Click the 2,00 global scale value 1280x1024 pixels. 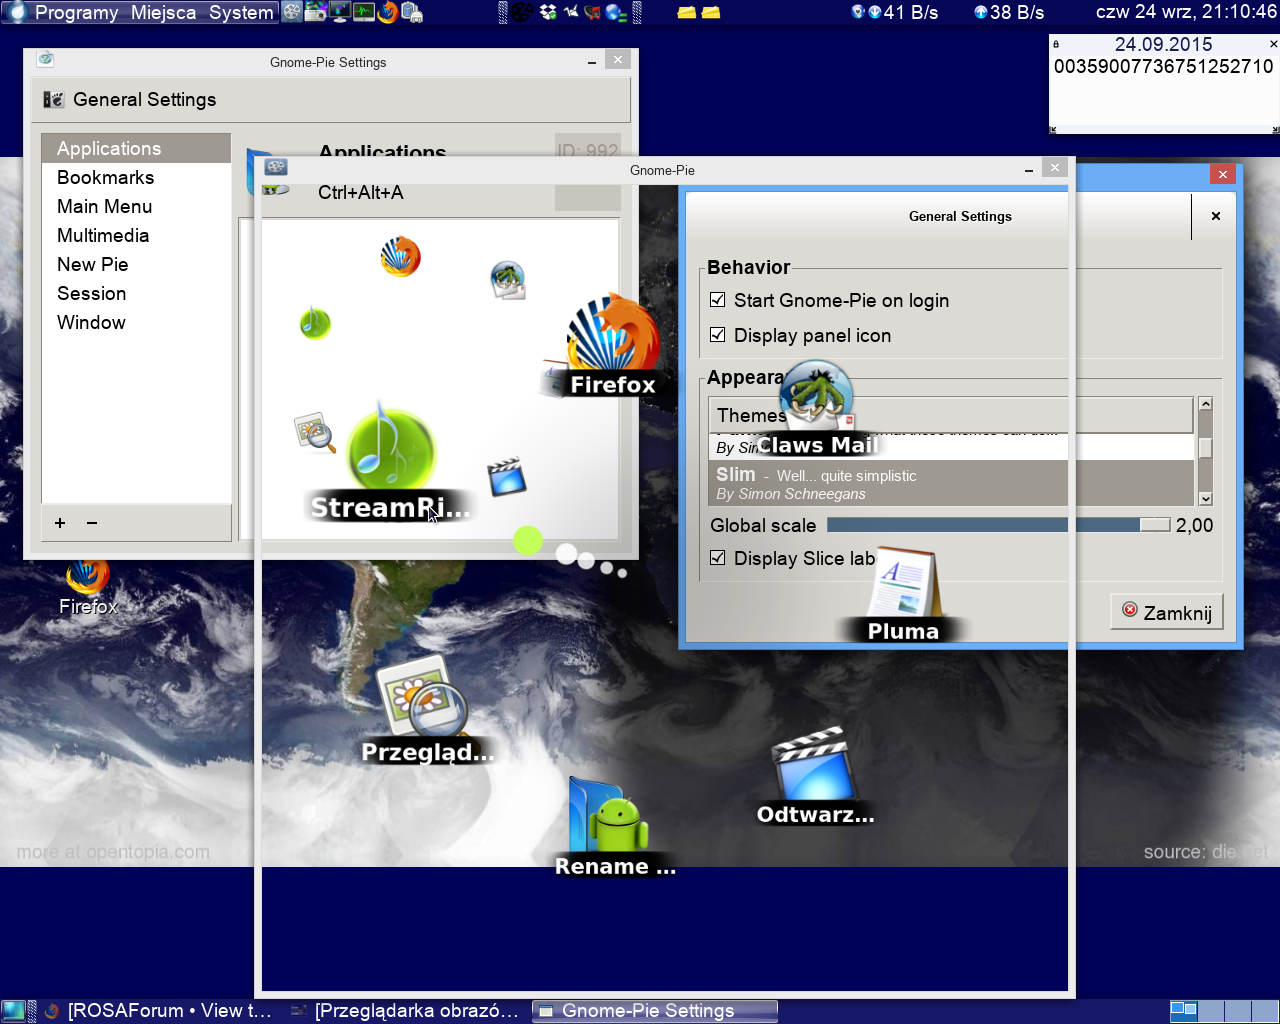pyautogui.click(x=1194, y=525)
